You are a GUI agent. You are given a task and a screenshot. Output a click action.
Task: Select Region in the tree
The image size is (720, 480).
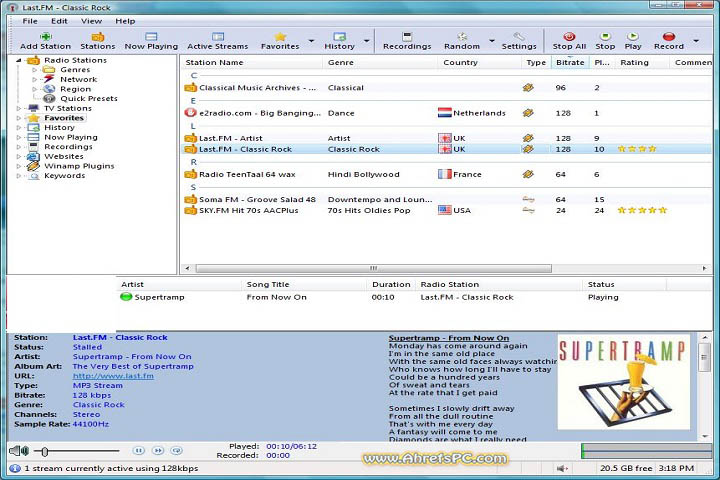75,89
